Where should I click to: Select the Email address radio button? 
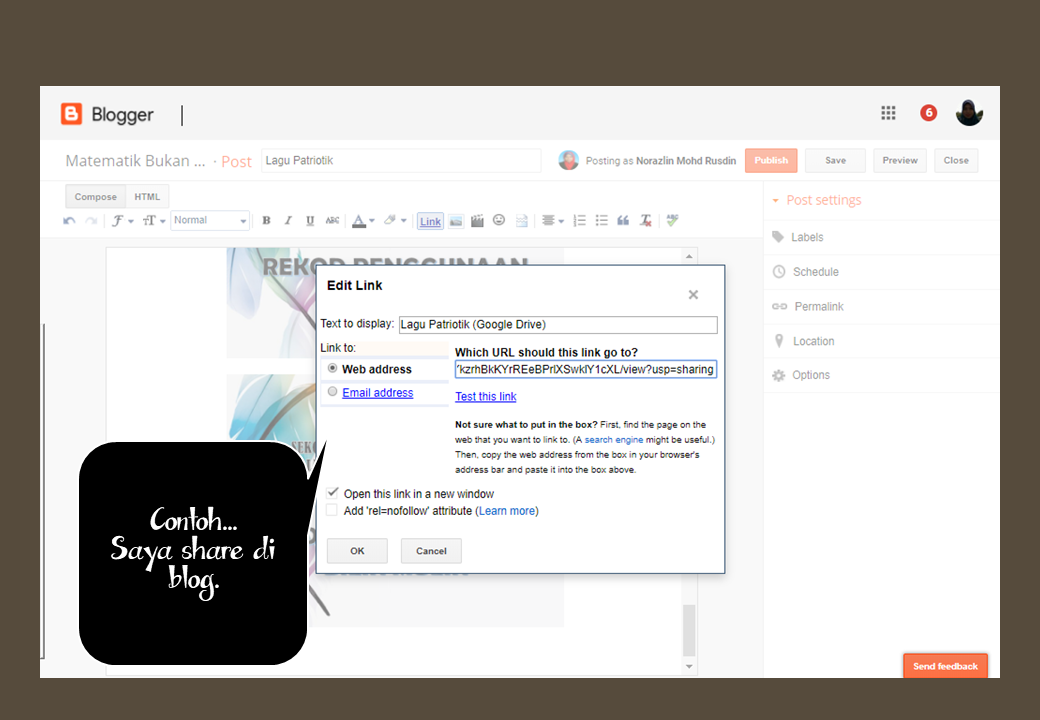coord(332,391)
